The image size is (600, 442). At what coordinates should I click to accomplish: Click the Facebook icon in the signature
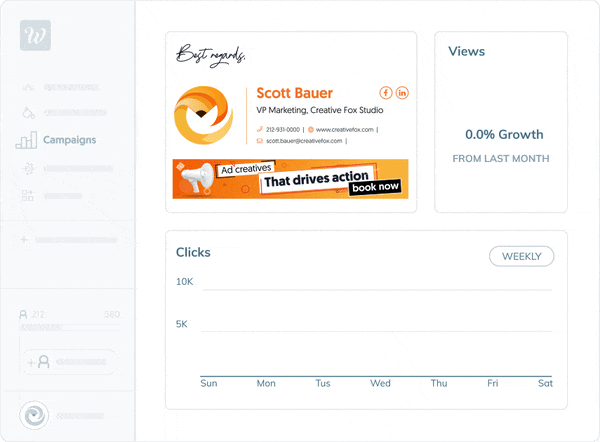(x=386, y=94)
